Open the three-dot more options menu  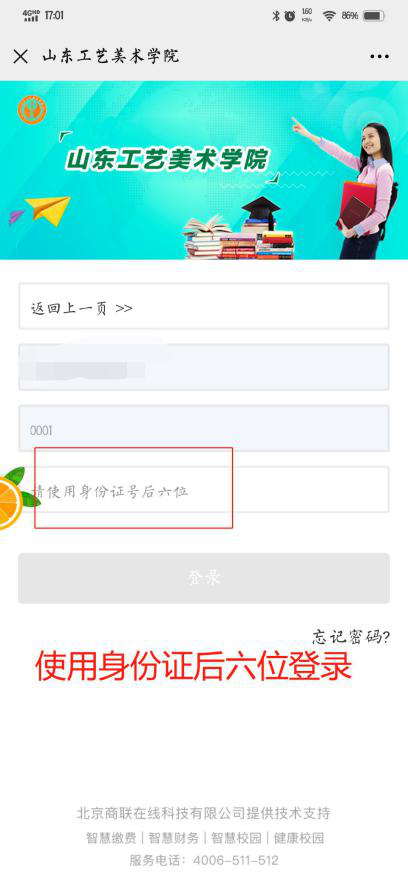pos(380,56)
